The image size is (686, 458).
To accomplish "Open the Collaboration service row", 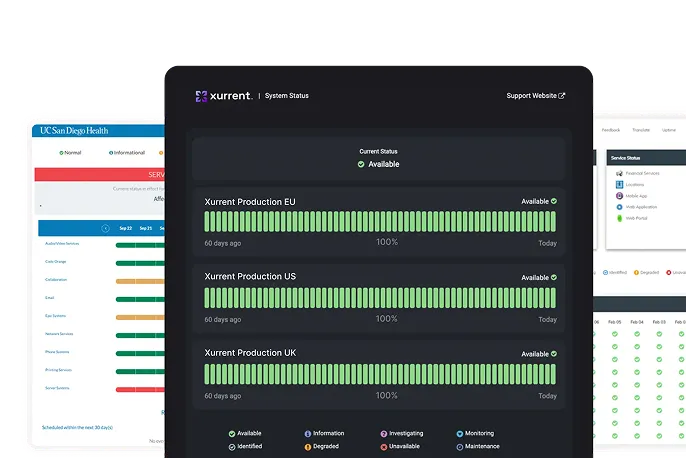I will tap(56, 280).
